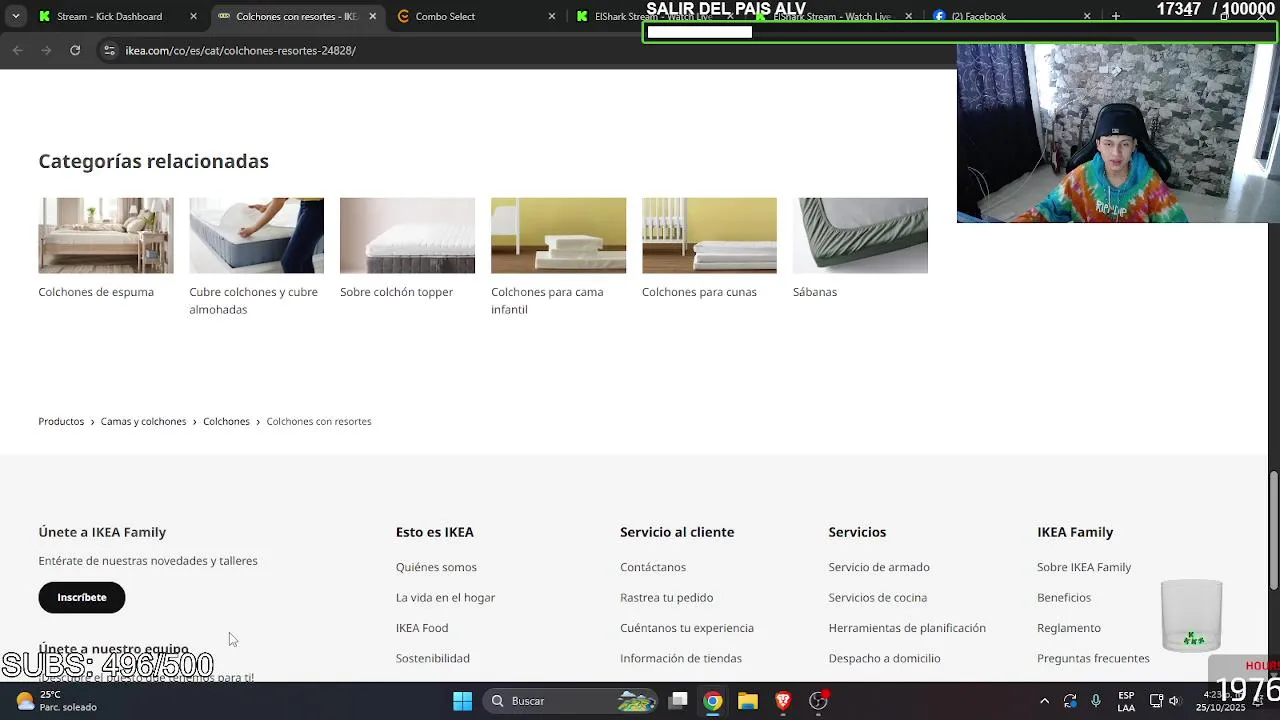The height and width of the screenshot is (720, 1280).
Task: Open ESP LAA language switcher
Action: click(1126, 701)
